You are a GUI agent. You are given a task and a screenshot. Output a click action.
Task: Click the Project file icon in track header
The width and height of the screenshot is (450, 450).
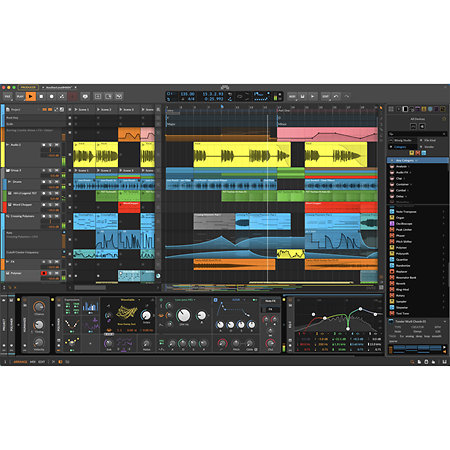(8, 109)
